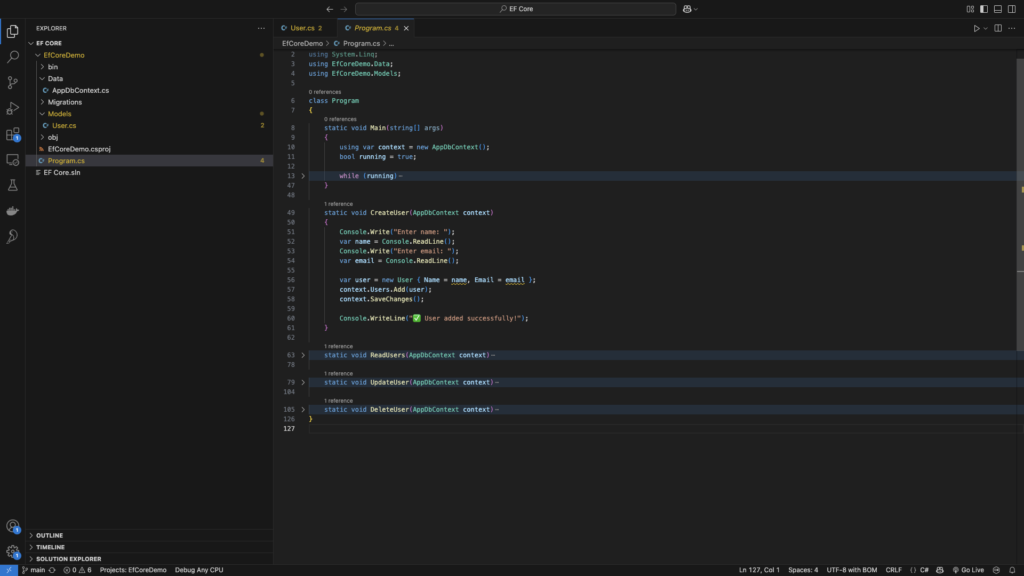This screenshot has width=1024, height=576.
Task: Open the Search view in the activity bar
Action: click(12, 57)
